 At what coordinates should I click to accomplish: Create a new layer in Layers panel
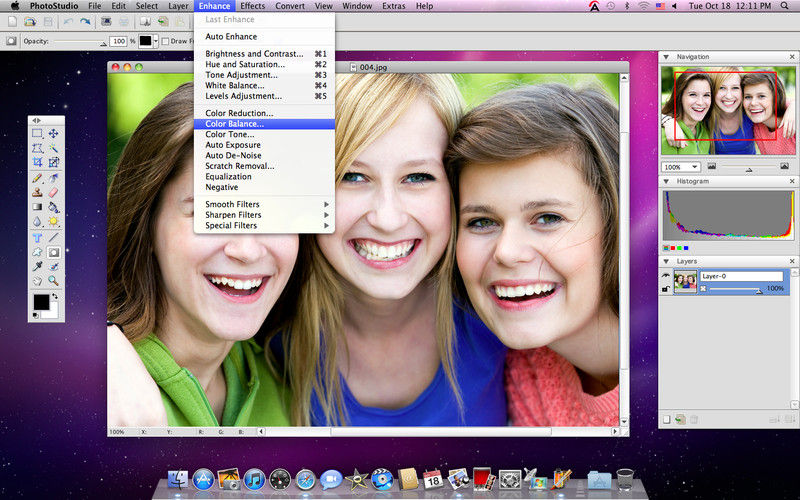[x=667, y=419]
